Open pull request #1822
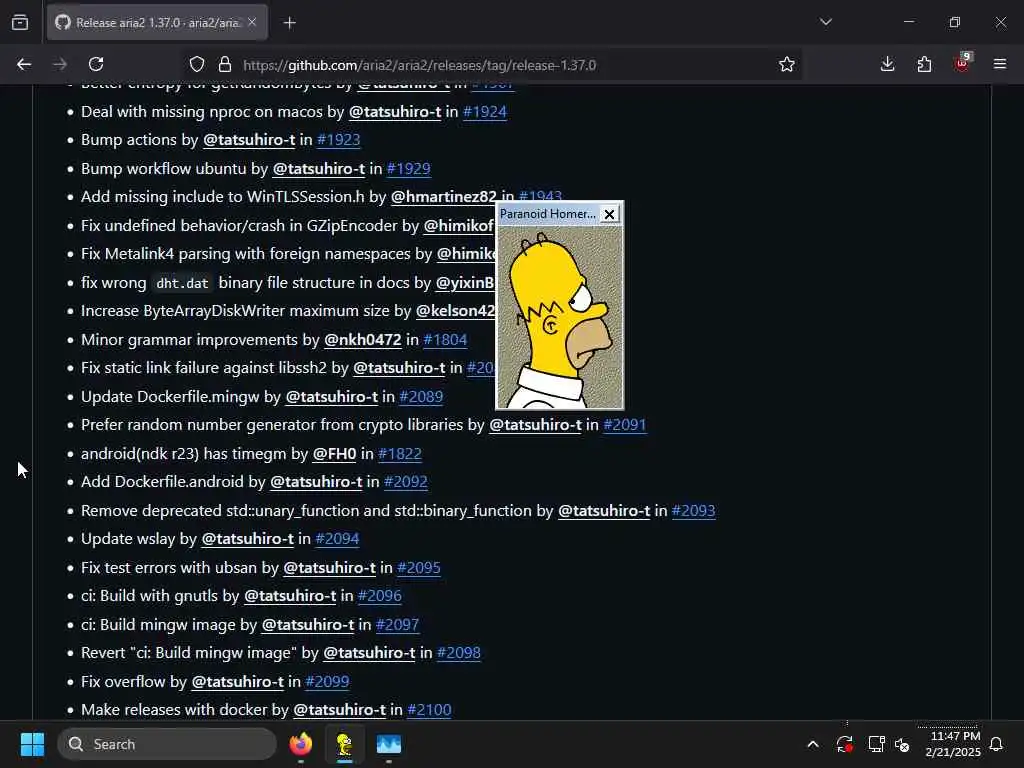This screenshot has height=768, width=1024. [x=400, y=453]
